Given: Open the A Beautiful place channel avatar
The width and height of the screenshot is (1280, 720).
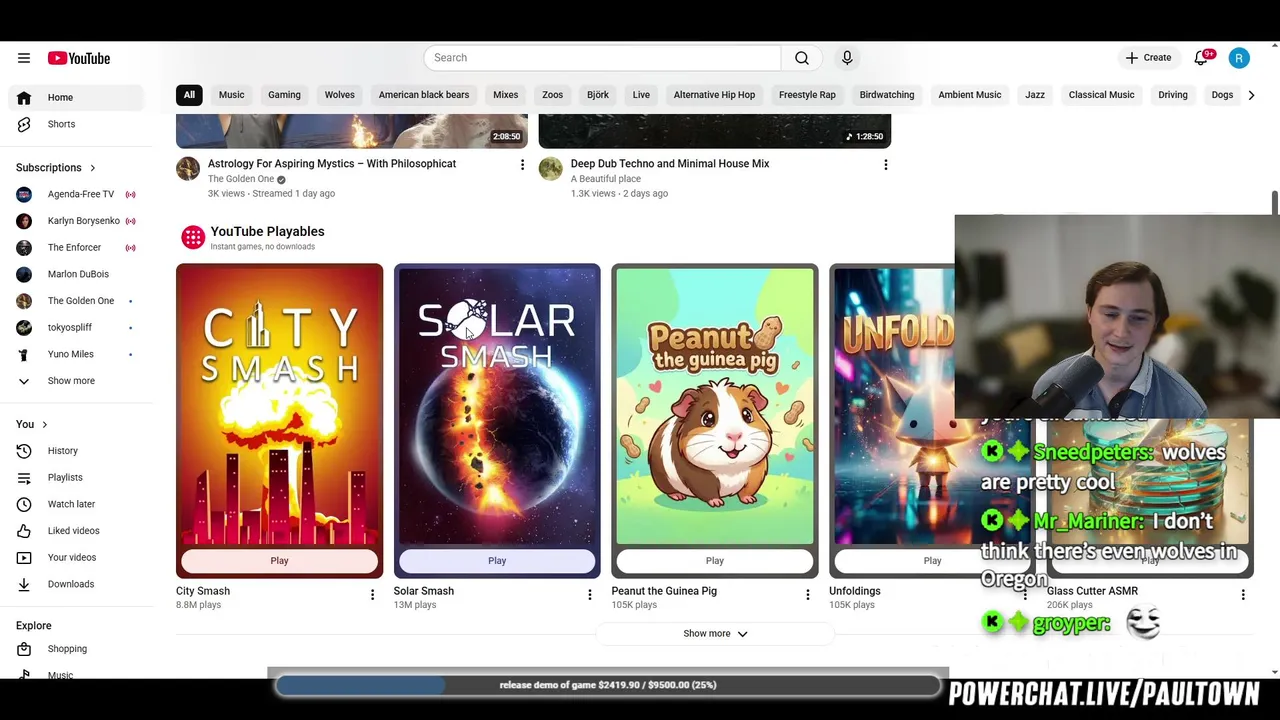Looking at the screenshot, I should tap(551, 169).
